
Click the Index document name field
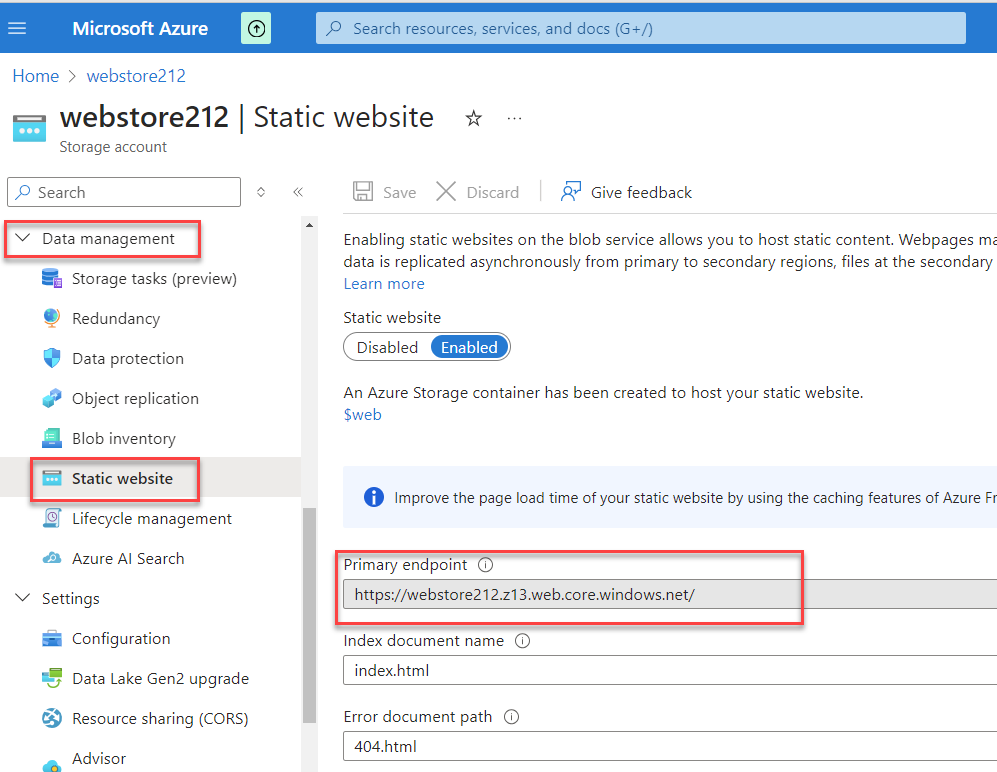tap(660, 671)
